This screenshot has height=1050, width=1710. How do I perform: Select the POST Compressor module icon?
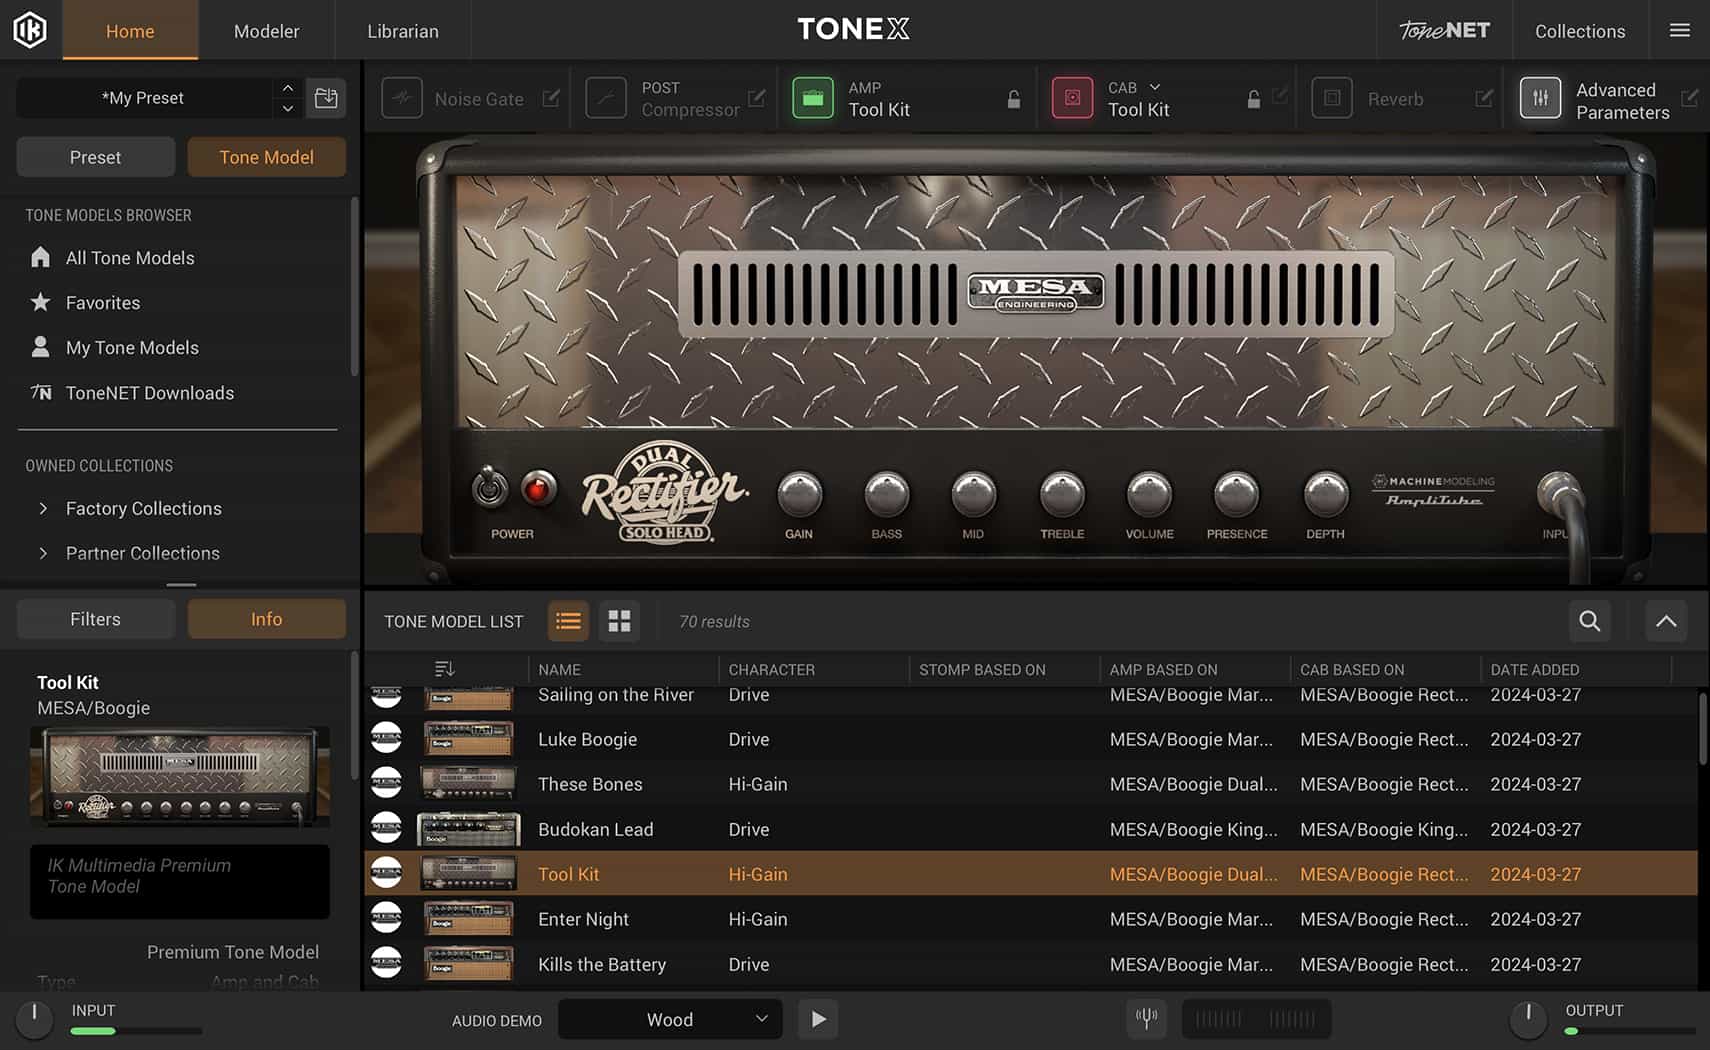606,98
